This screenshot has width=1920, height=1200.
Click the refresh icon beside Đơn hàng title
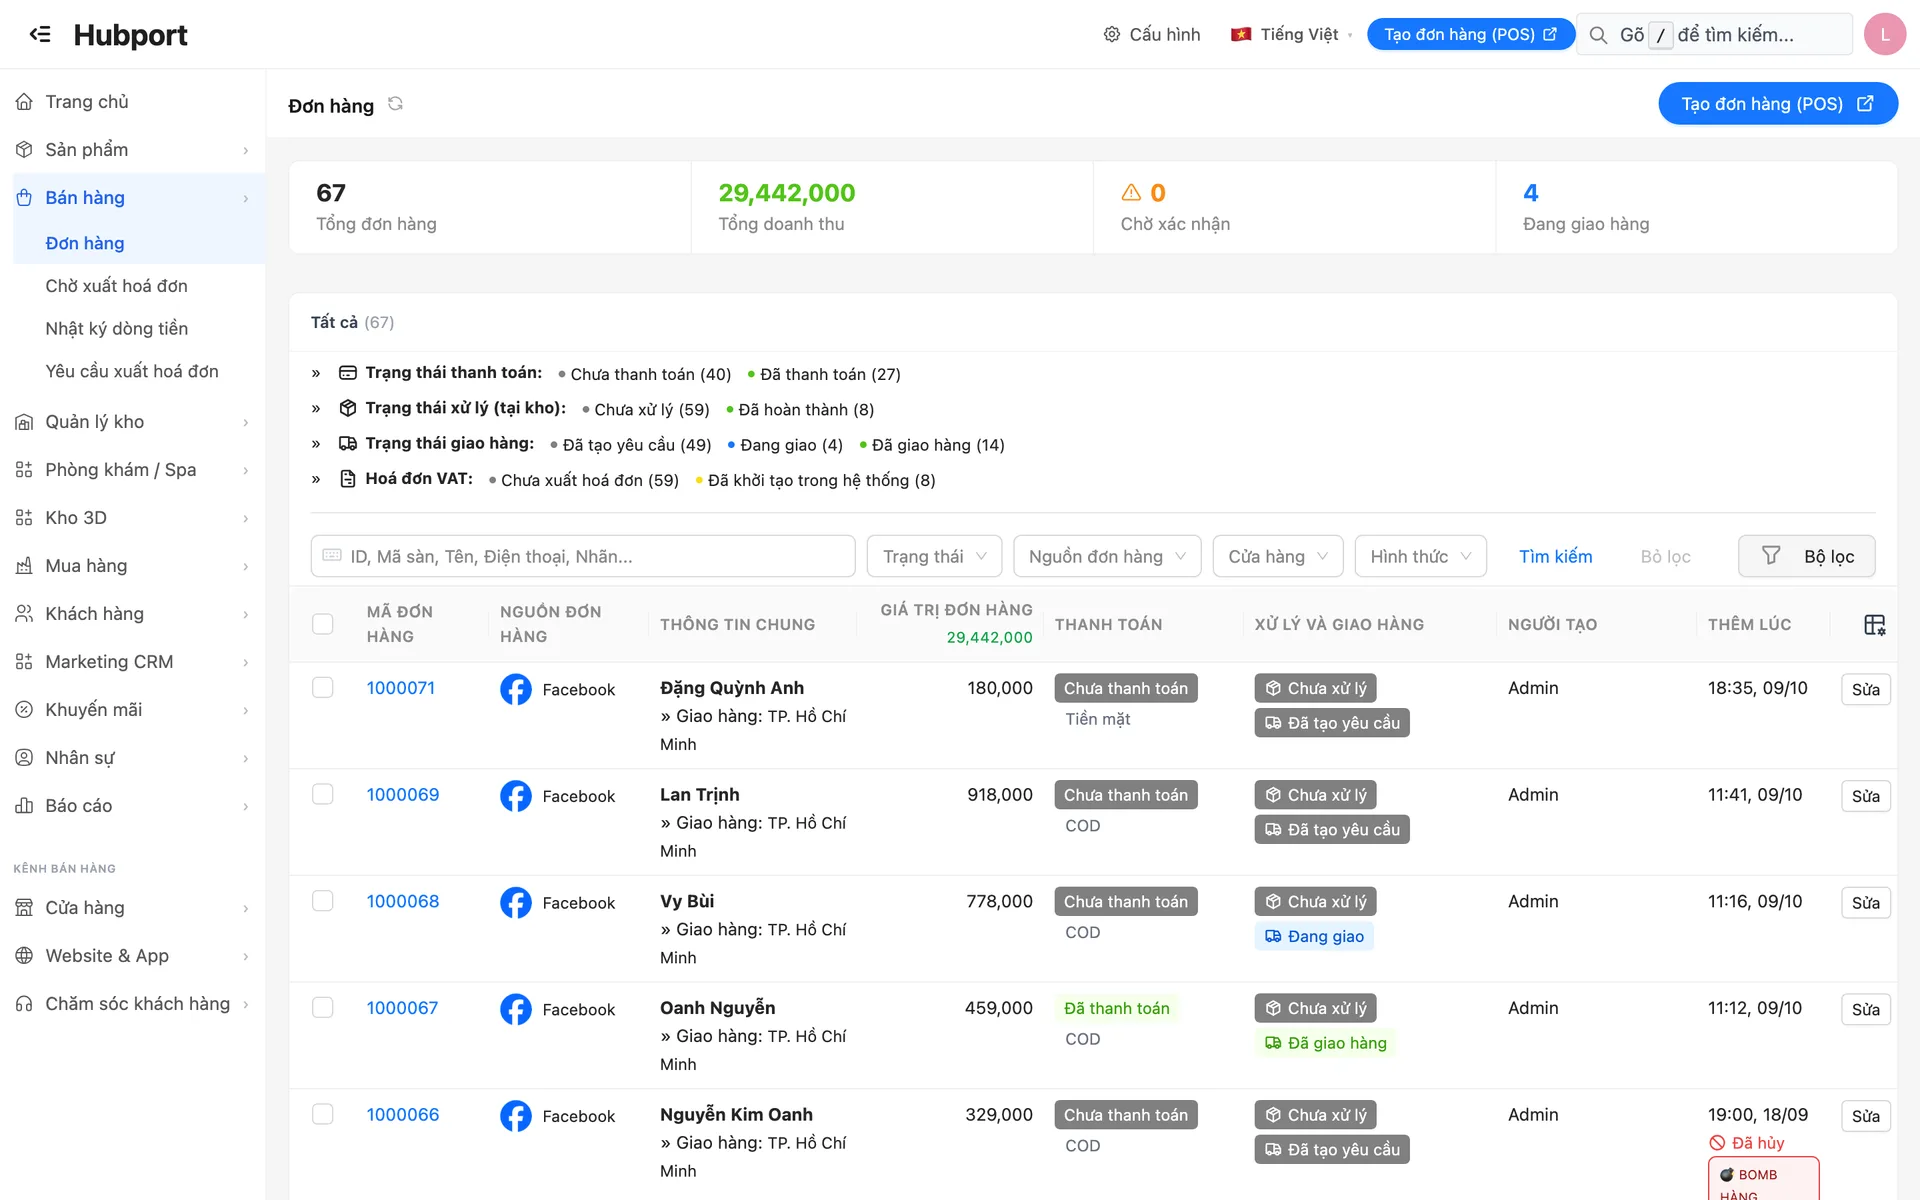pyautogui.click(x=396, y=104)
